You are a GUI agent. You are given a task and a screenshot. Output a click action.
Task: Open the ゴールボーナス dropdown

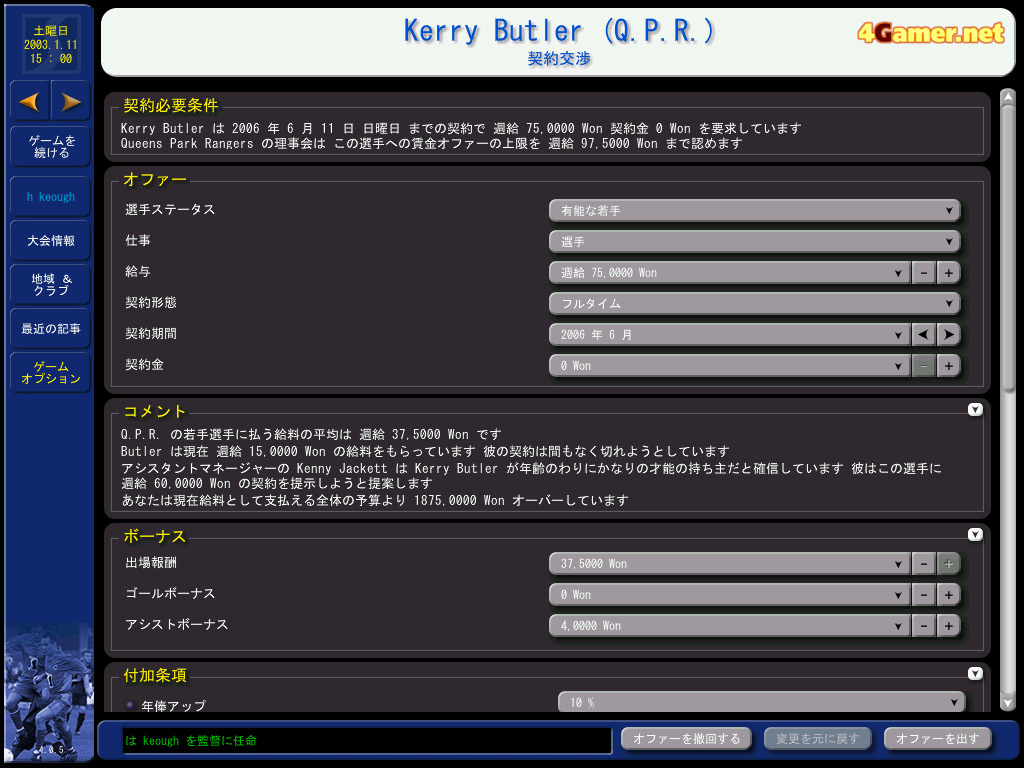tap(729, 594)
